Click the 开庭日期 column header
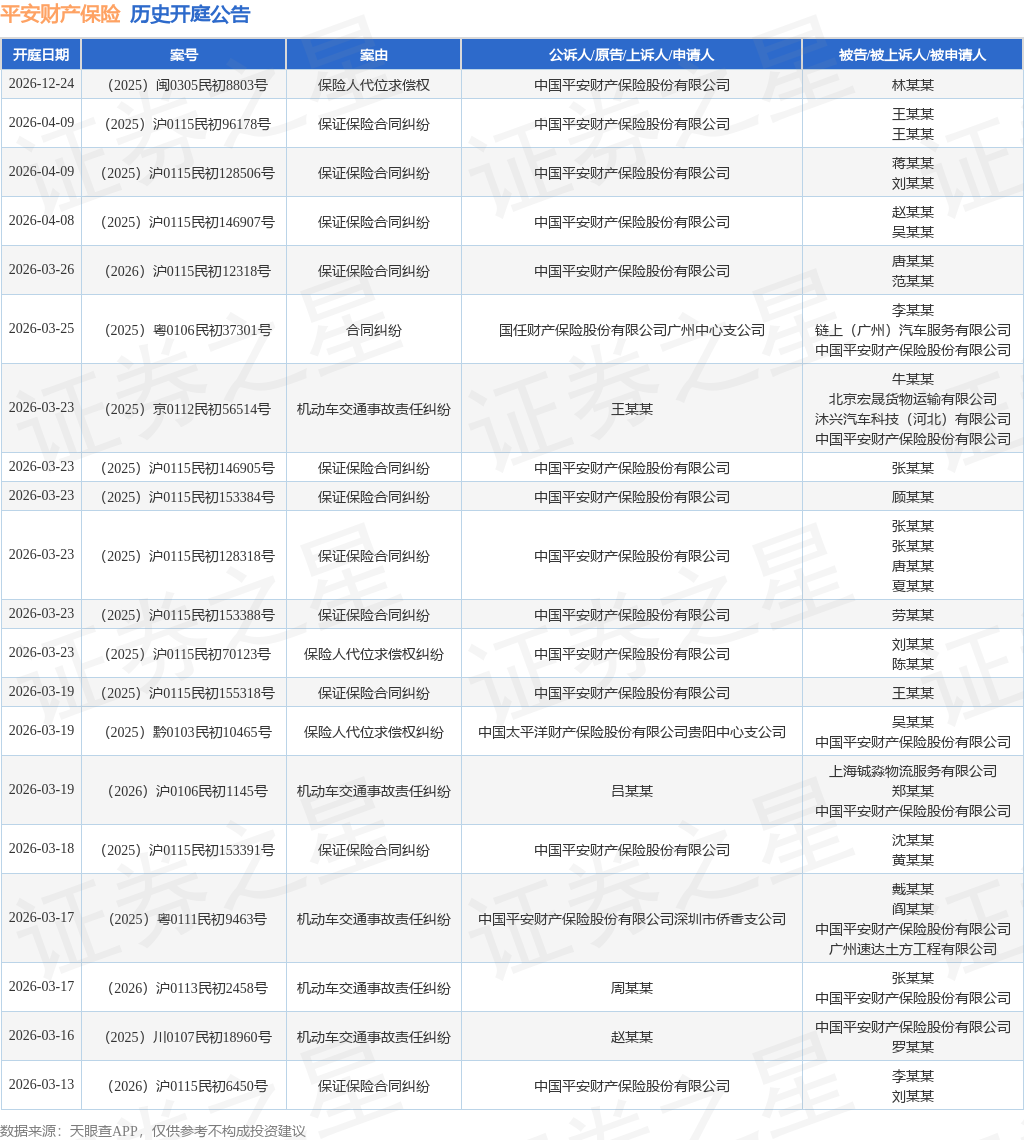The height and width of the screenshot is (1140, 1024). [x=41, y=55]
